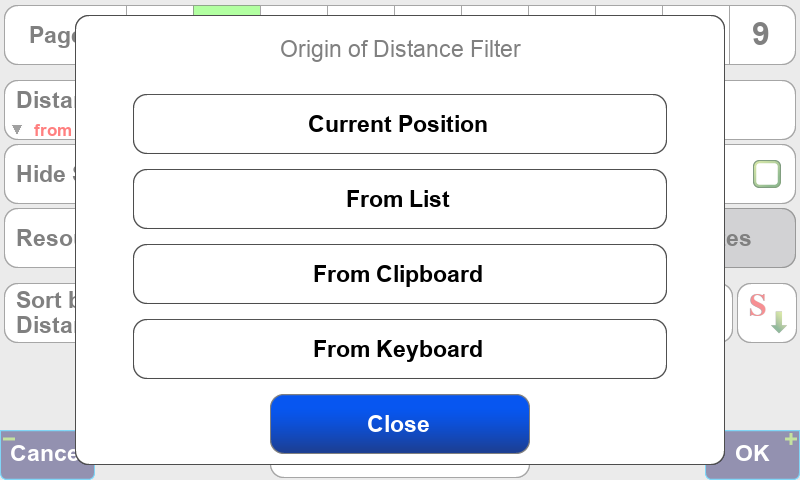The width and height of the screenshot is (800, 480).
Task: Select the green highlighted page segment
Action: click(226, 8)
